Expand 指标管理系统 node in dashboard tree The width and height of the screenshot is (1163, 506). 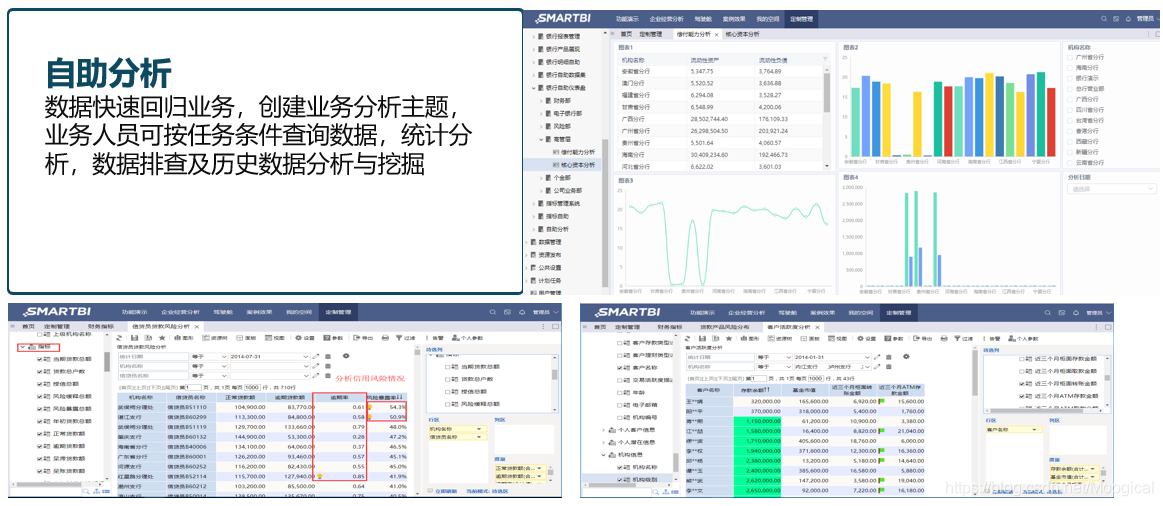pos(534,203)
